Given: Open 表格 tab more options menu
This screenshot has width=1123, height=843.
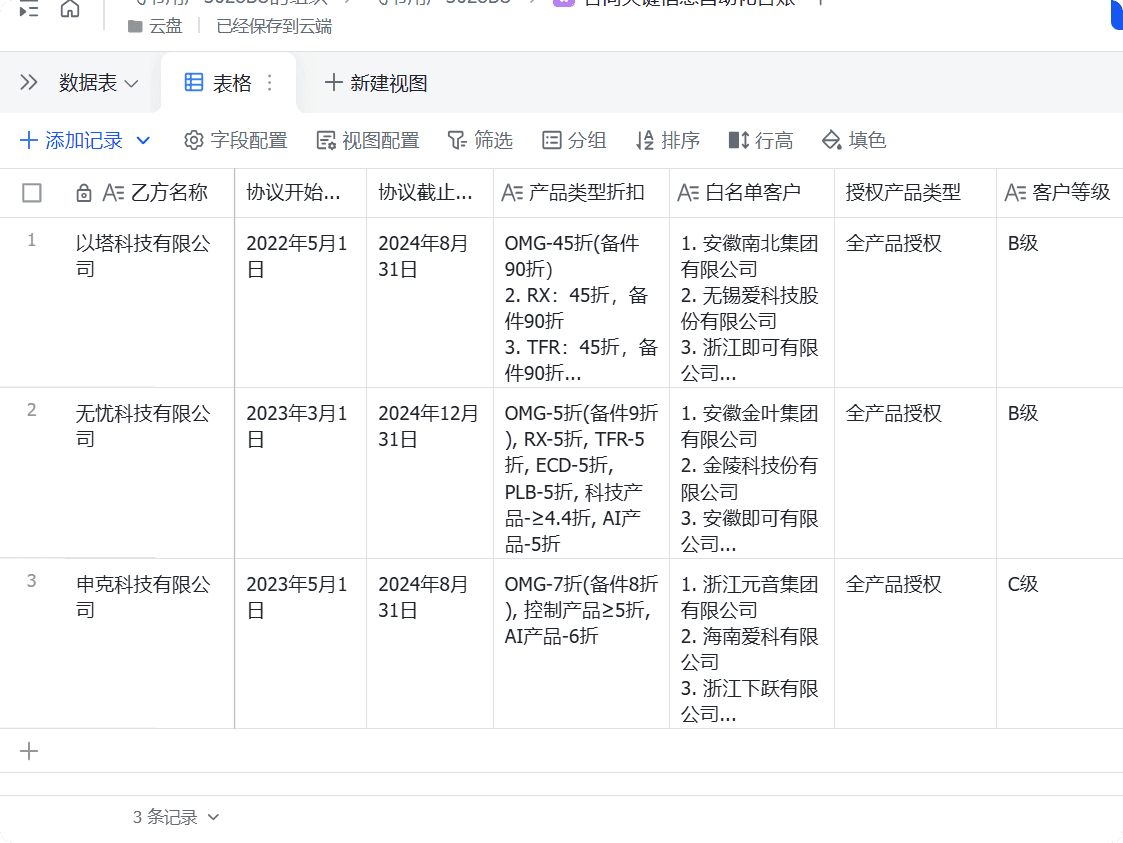Looking at the screenshot, I should [x=269, y=83].
